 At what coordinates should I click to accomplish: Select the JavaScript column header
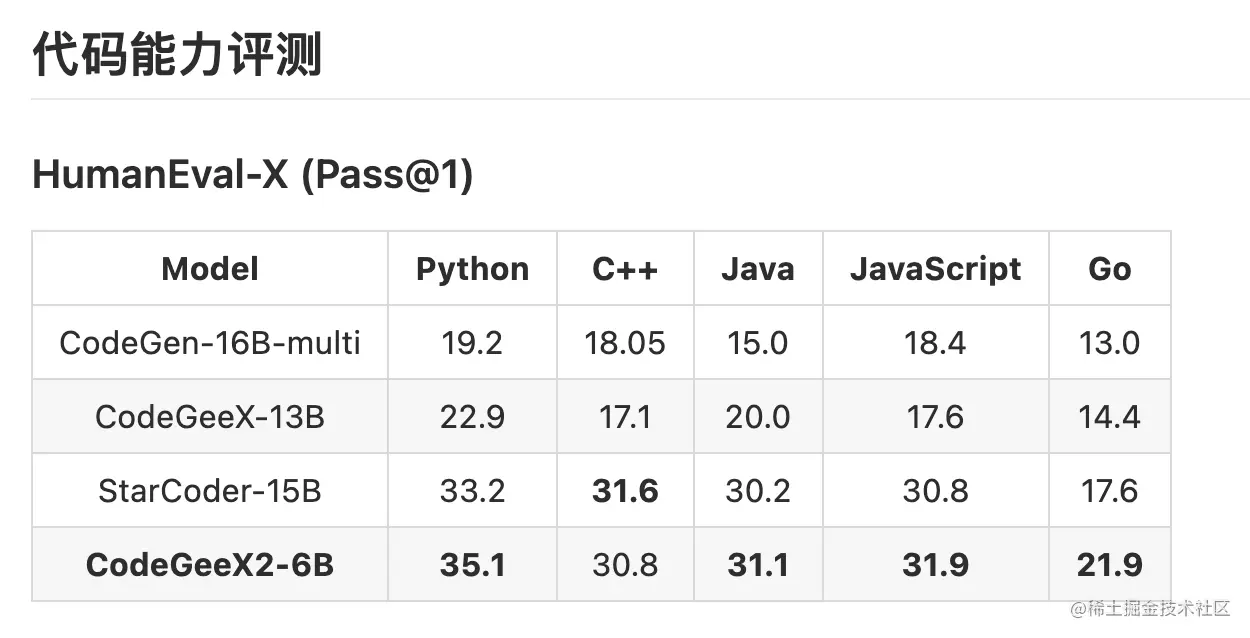coord(935,269)
